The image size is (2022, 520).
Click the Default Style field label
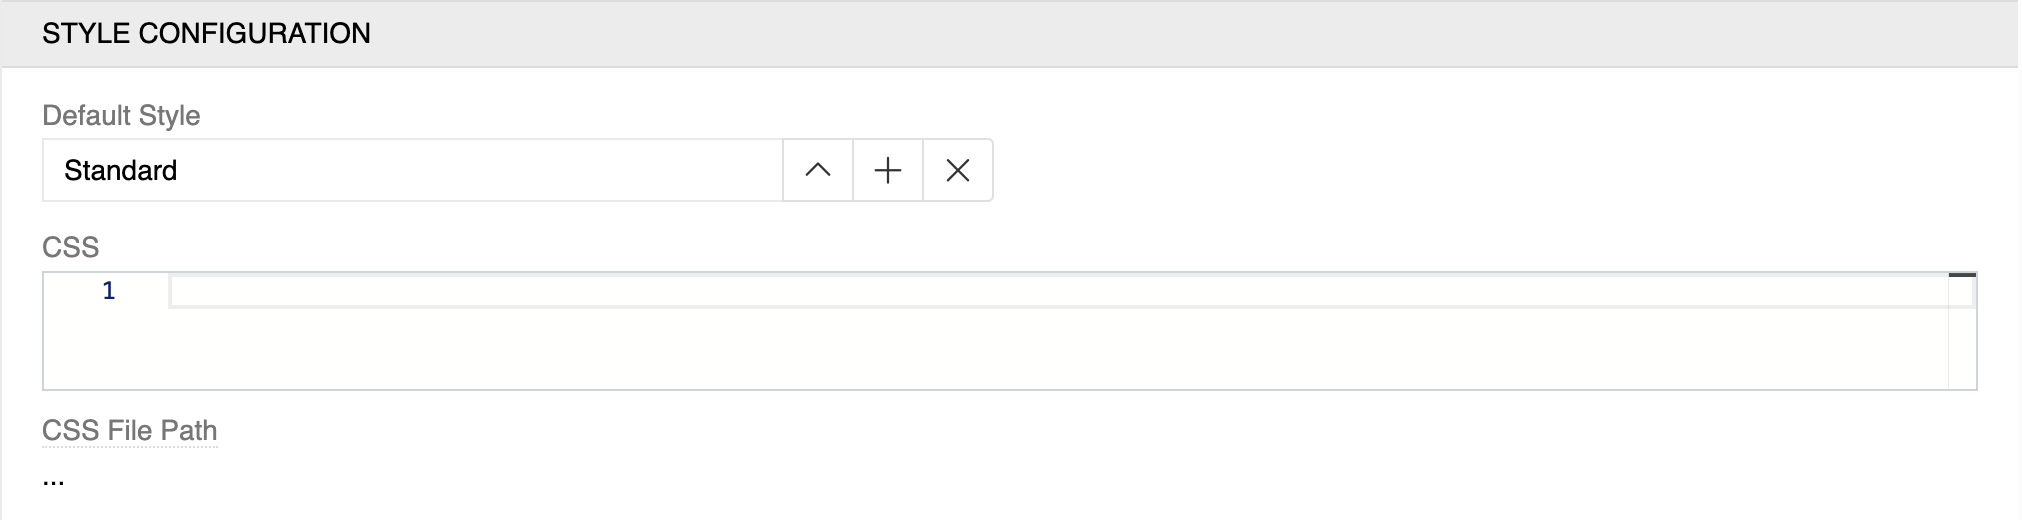point(121,116)
